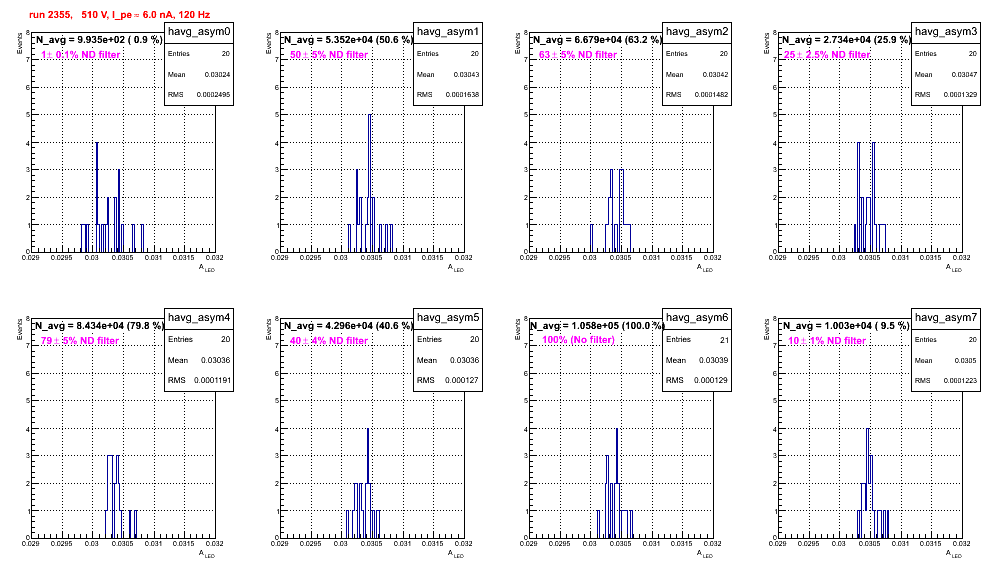996x572 pixels.
Task: Click Events y-axis title of havg_asym4 plot
Action: (x=19, y=329)
